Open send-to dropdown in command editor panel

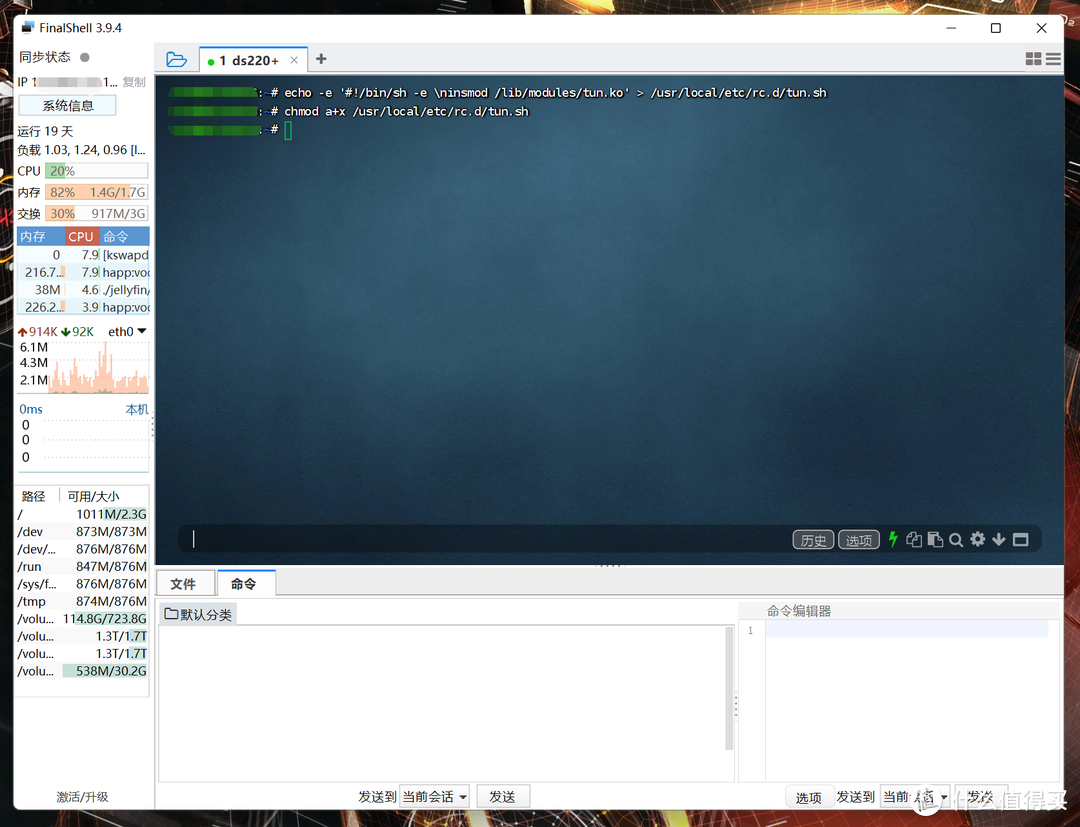914,797
